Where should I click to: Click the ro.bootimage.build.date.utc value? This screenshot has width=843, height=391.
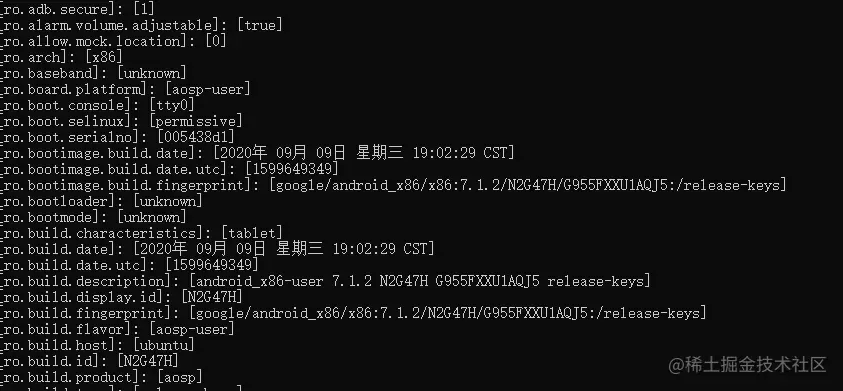[292, 169]
